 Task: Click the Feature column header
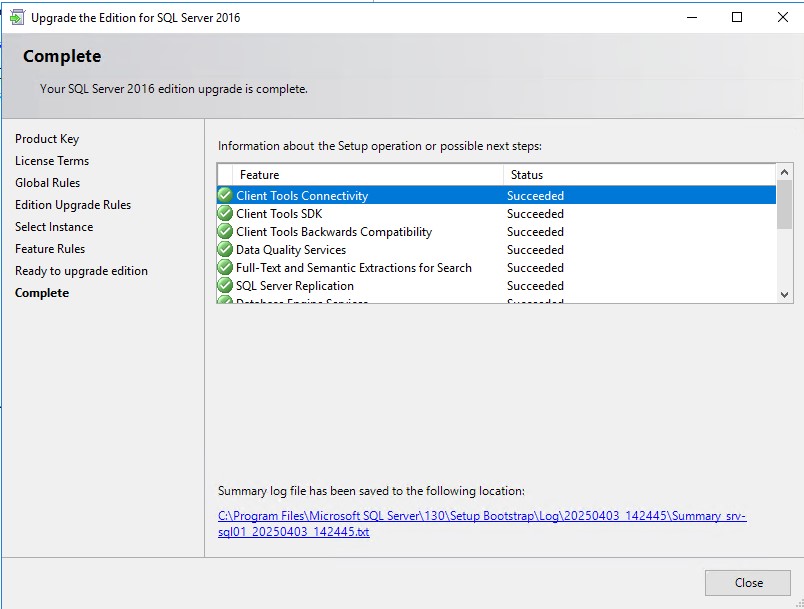point(260,175)
